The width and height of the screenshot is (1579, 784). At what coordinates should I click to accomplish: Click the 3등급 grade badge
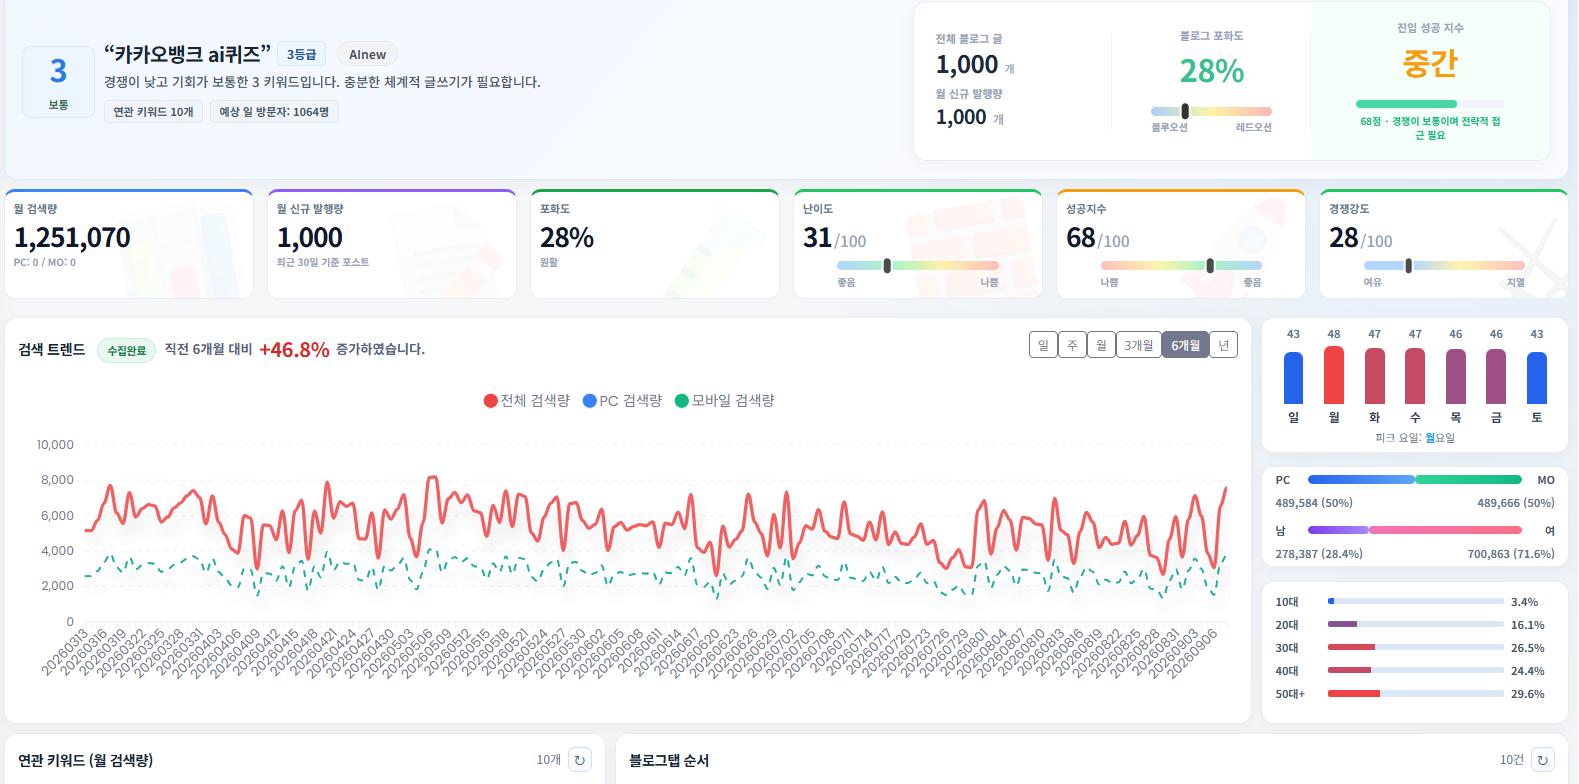tap(301, 55)
